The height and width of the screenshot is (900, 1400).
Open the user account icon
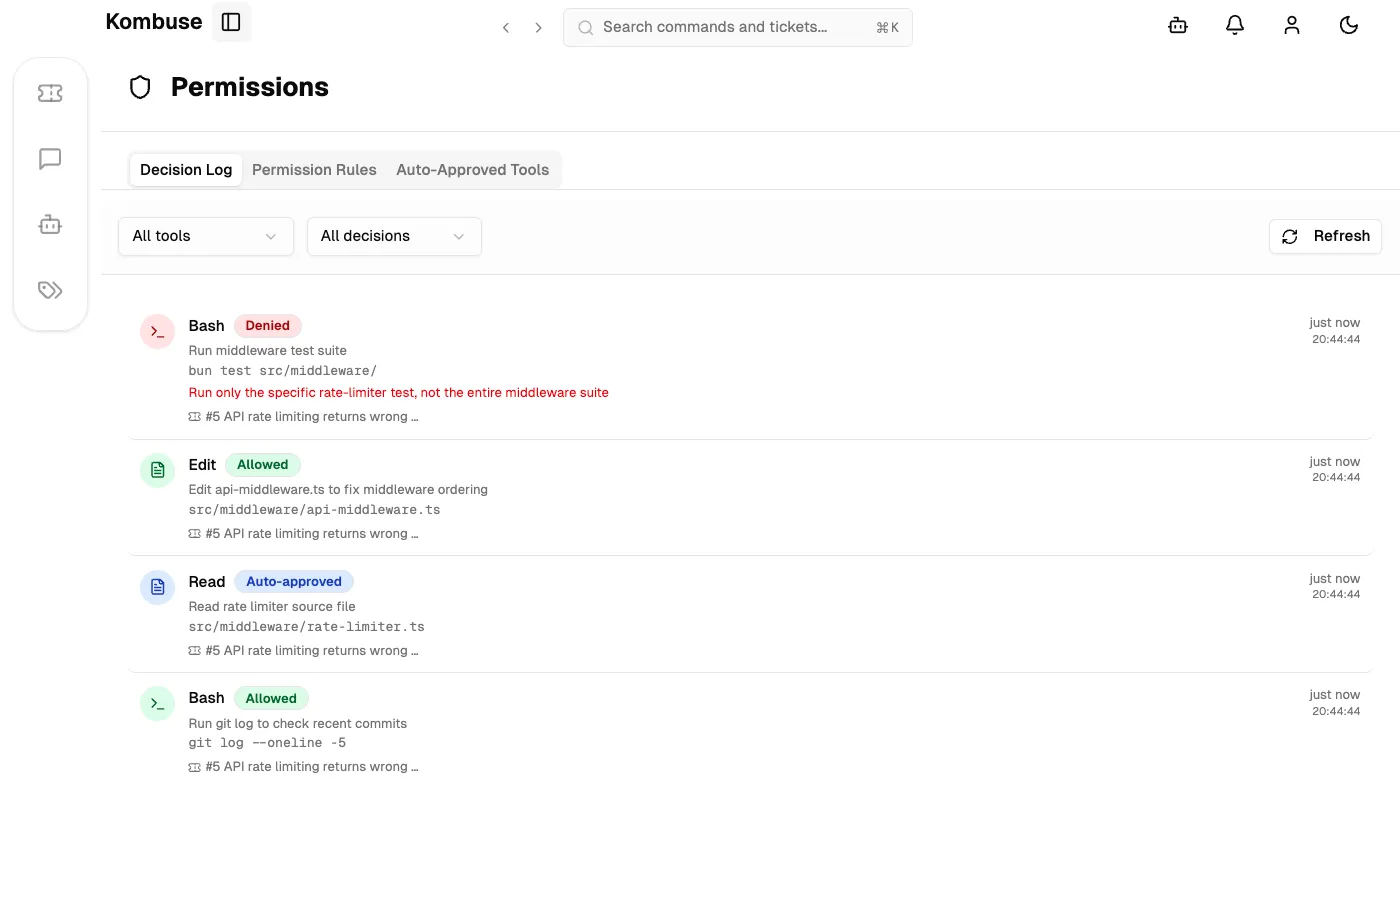1291,25
